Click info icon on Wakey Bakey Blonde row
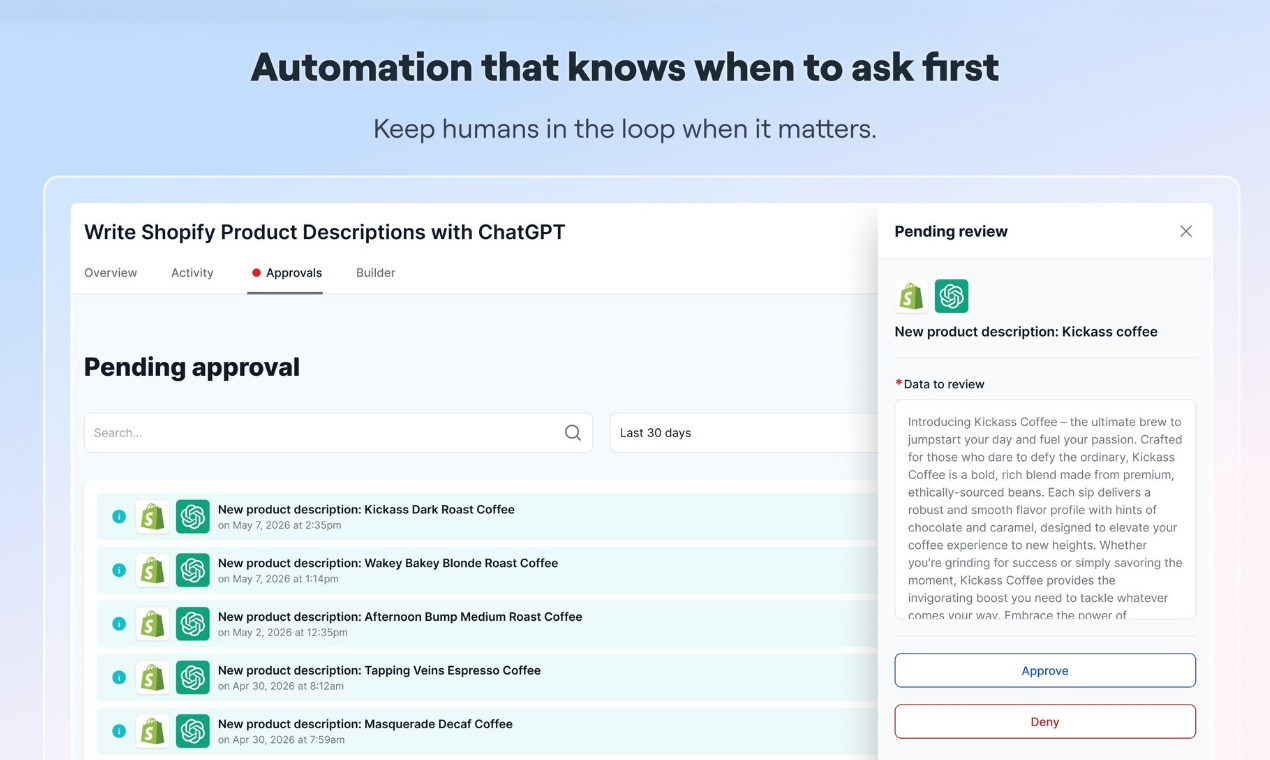Viewport: 1270px width, 760px height. (x=119, y=570)
